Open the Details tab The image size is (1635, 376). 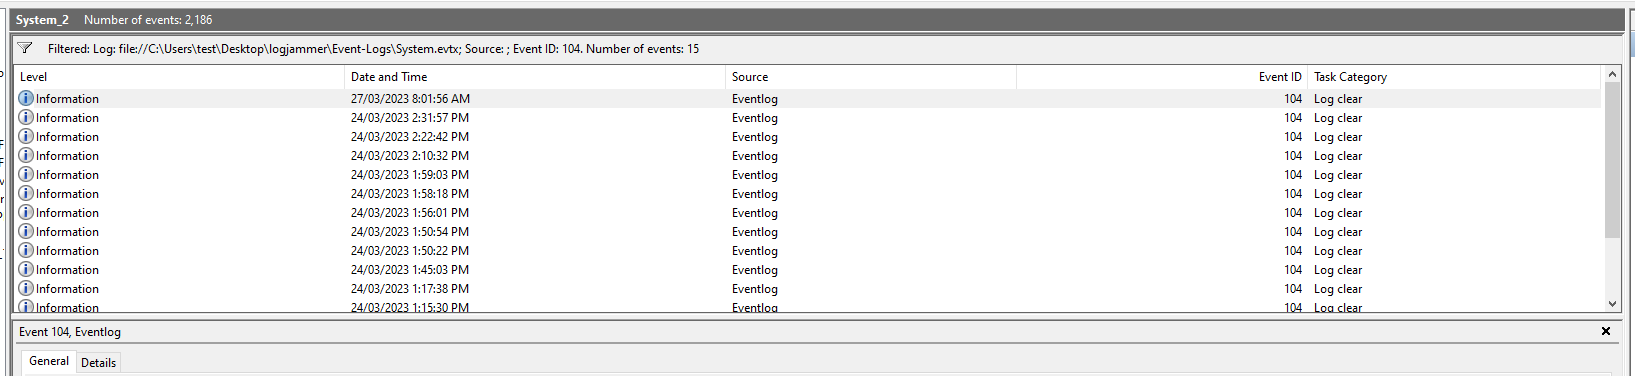[98, 363]
